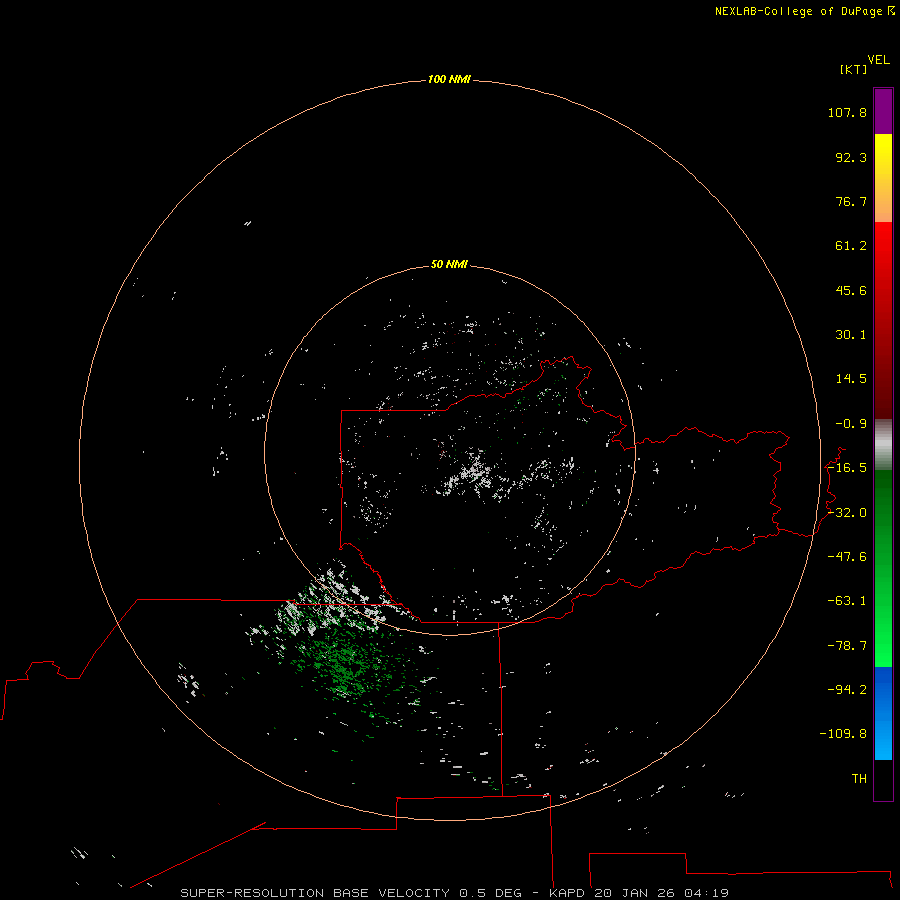Click the [KT] units label
Screen dimensions: 900x900
point(854,69)
